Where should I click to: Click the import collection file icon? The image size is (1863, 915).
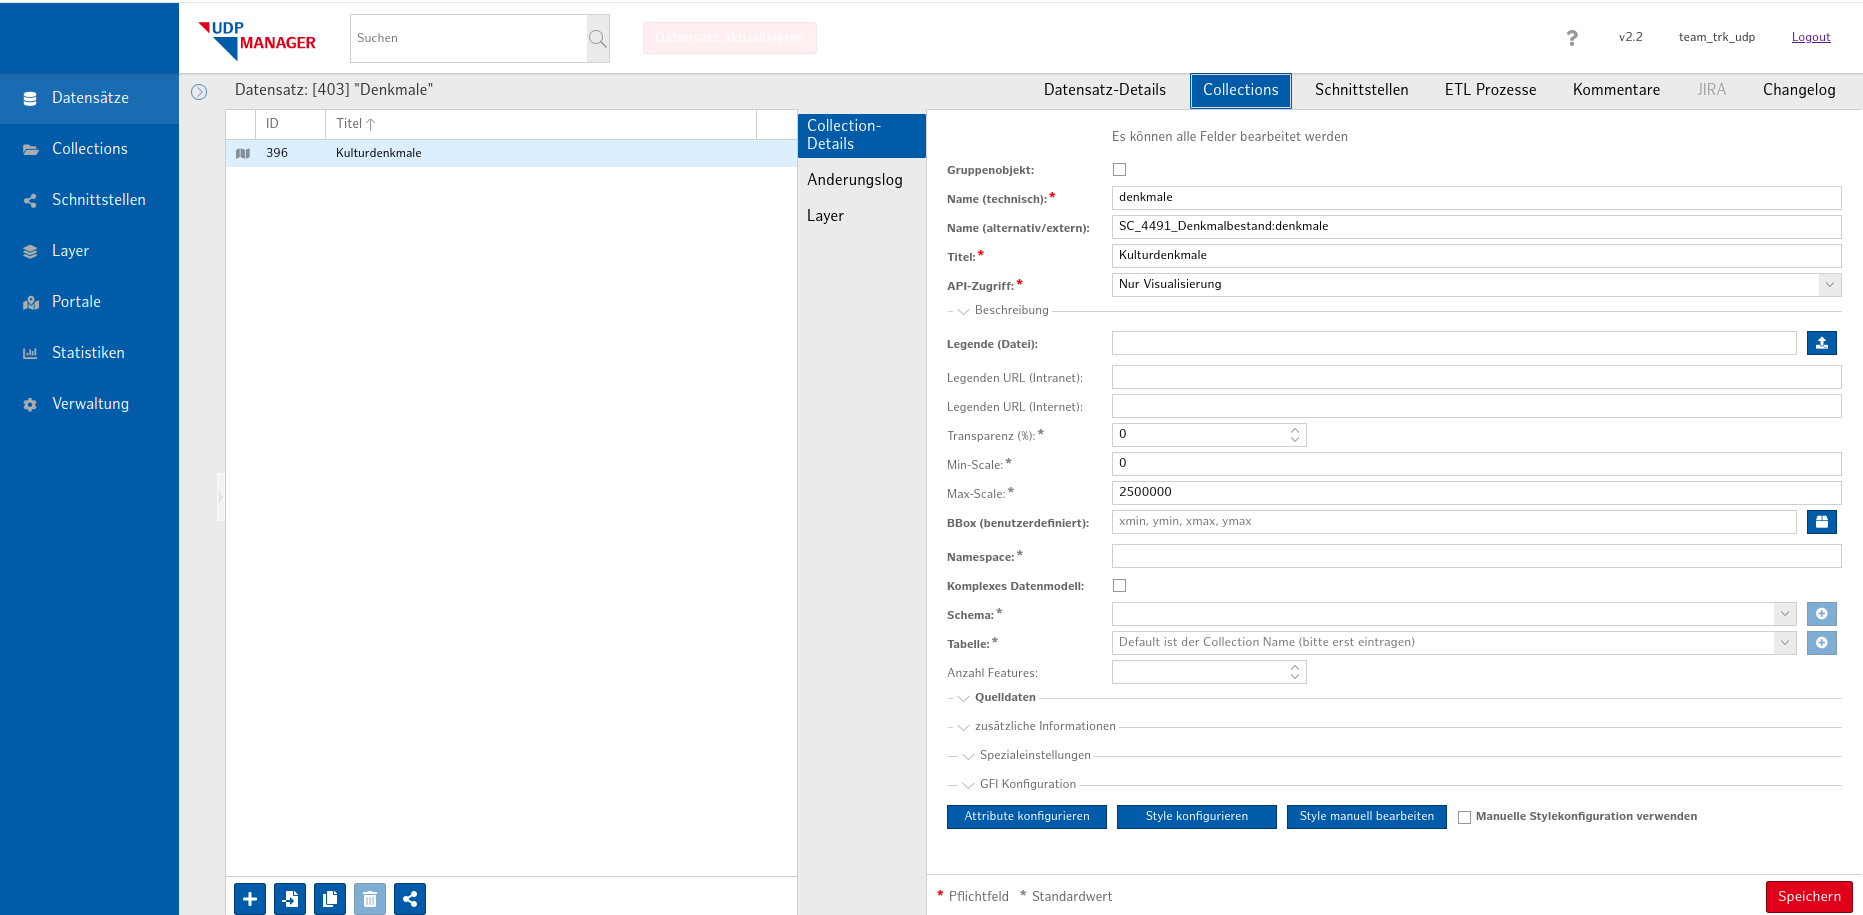tap(290, 899)
